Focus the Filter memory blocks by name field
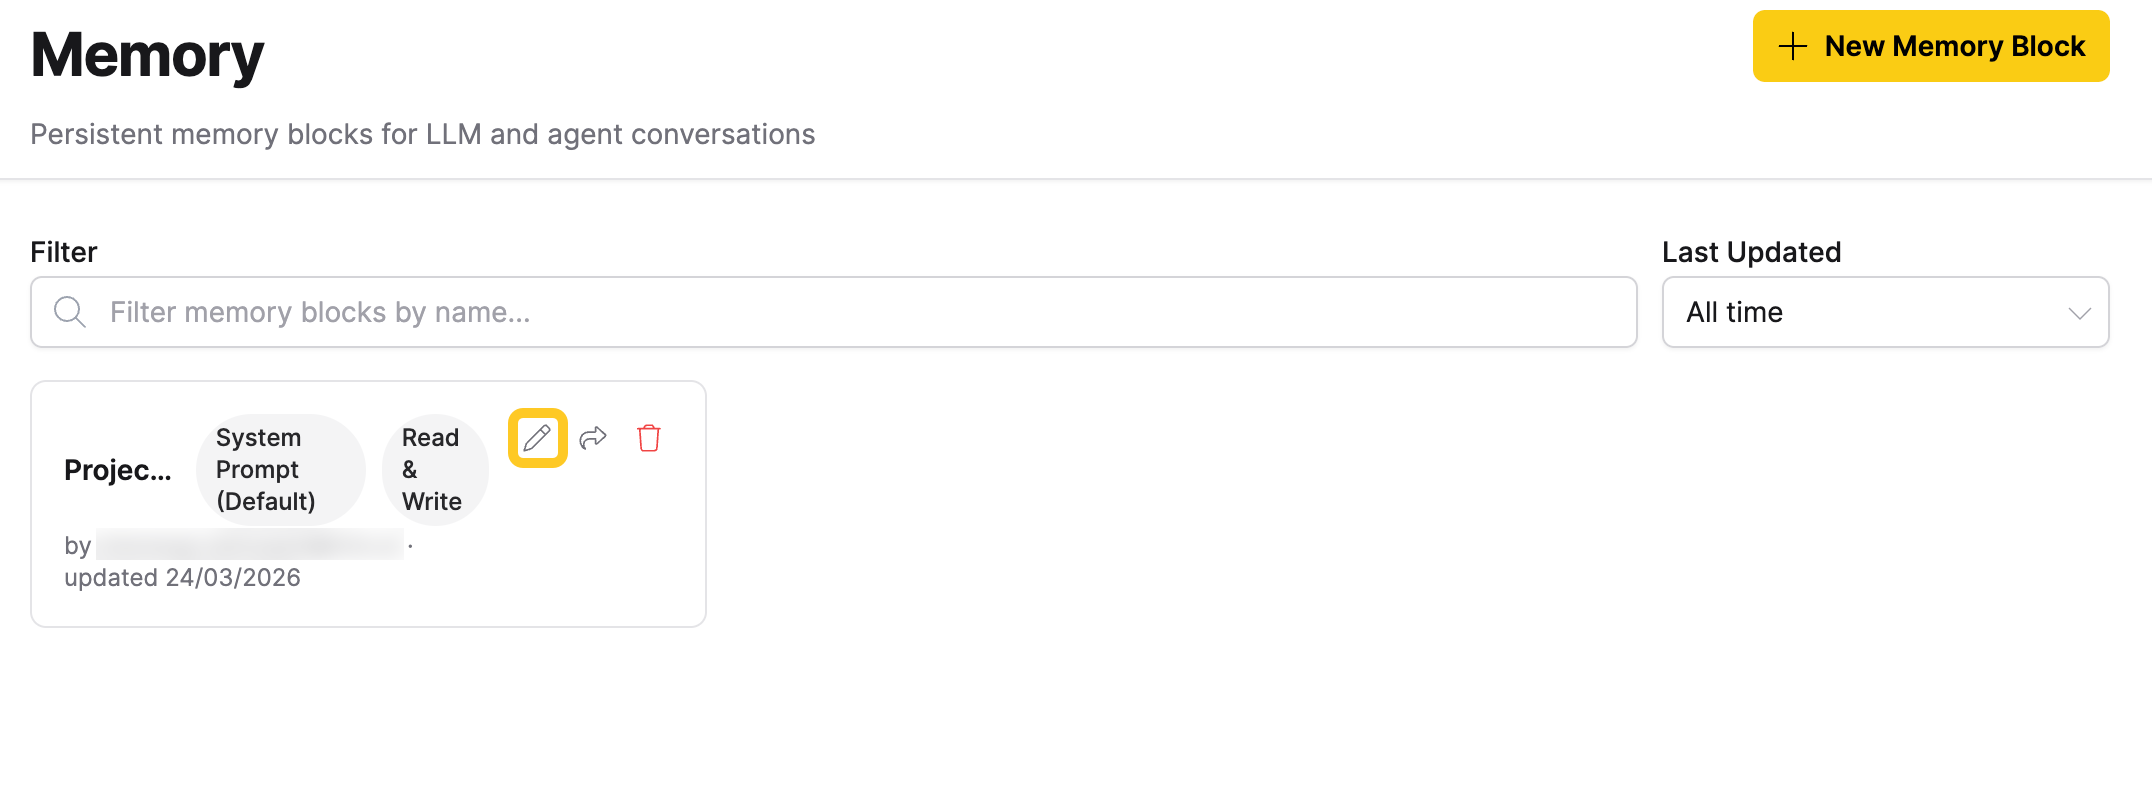2152x794 pixels. coord(833,312)
